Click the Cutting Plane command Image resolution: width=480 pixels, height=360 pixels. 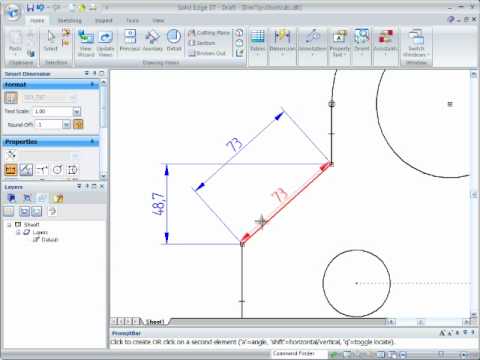(209, 33)
